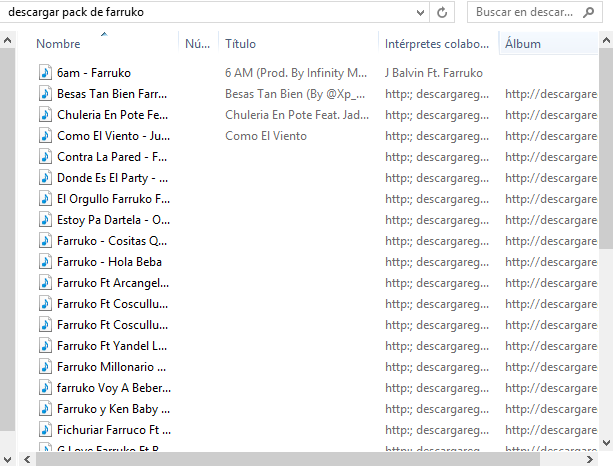Select the file icon for Estoy Pa Dartela
Viewport: 613px width, 466px height.
45,220
